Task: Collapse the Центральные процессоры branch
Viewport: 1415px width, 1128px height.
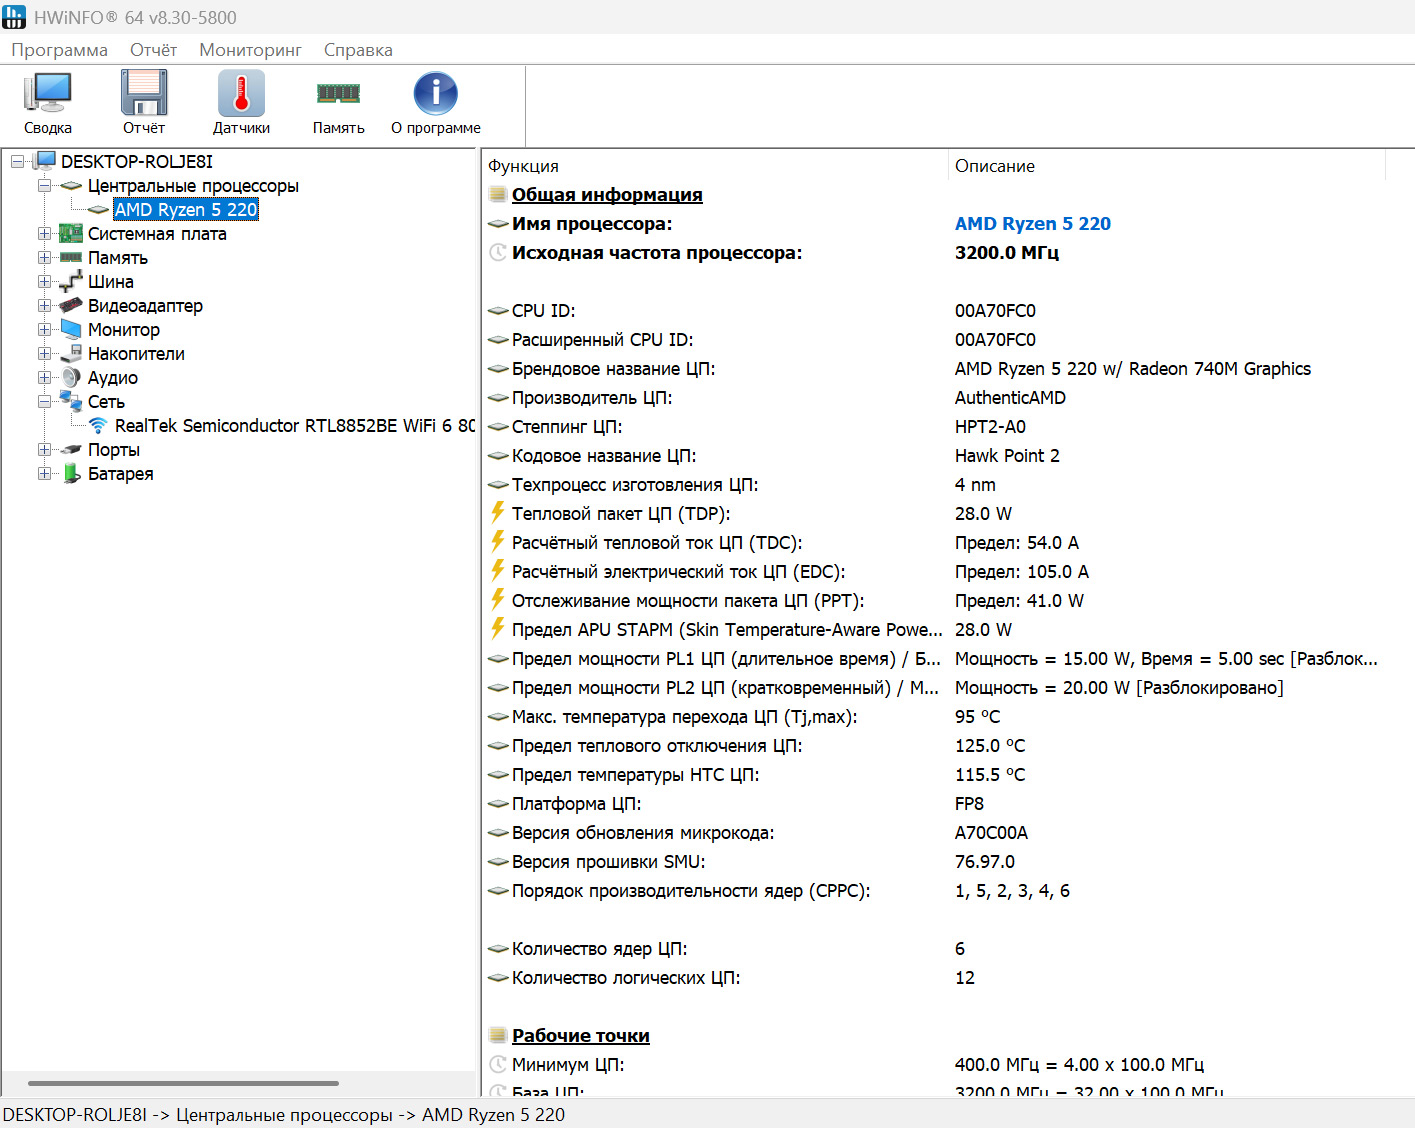Action: point(44,186)
